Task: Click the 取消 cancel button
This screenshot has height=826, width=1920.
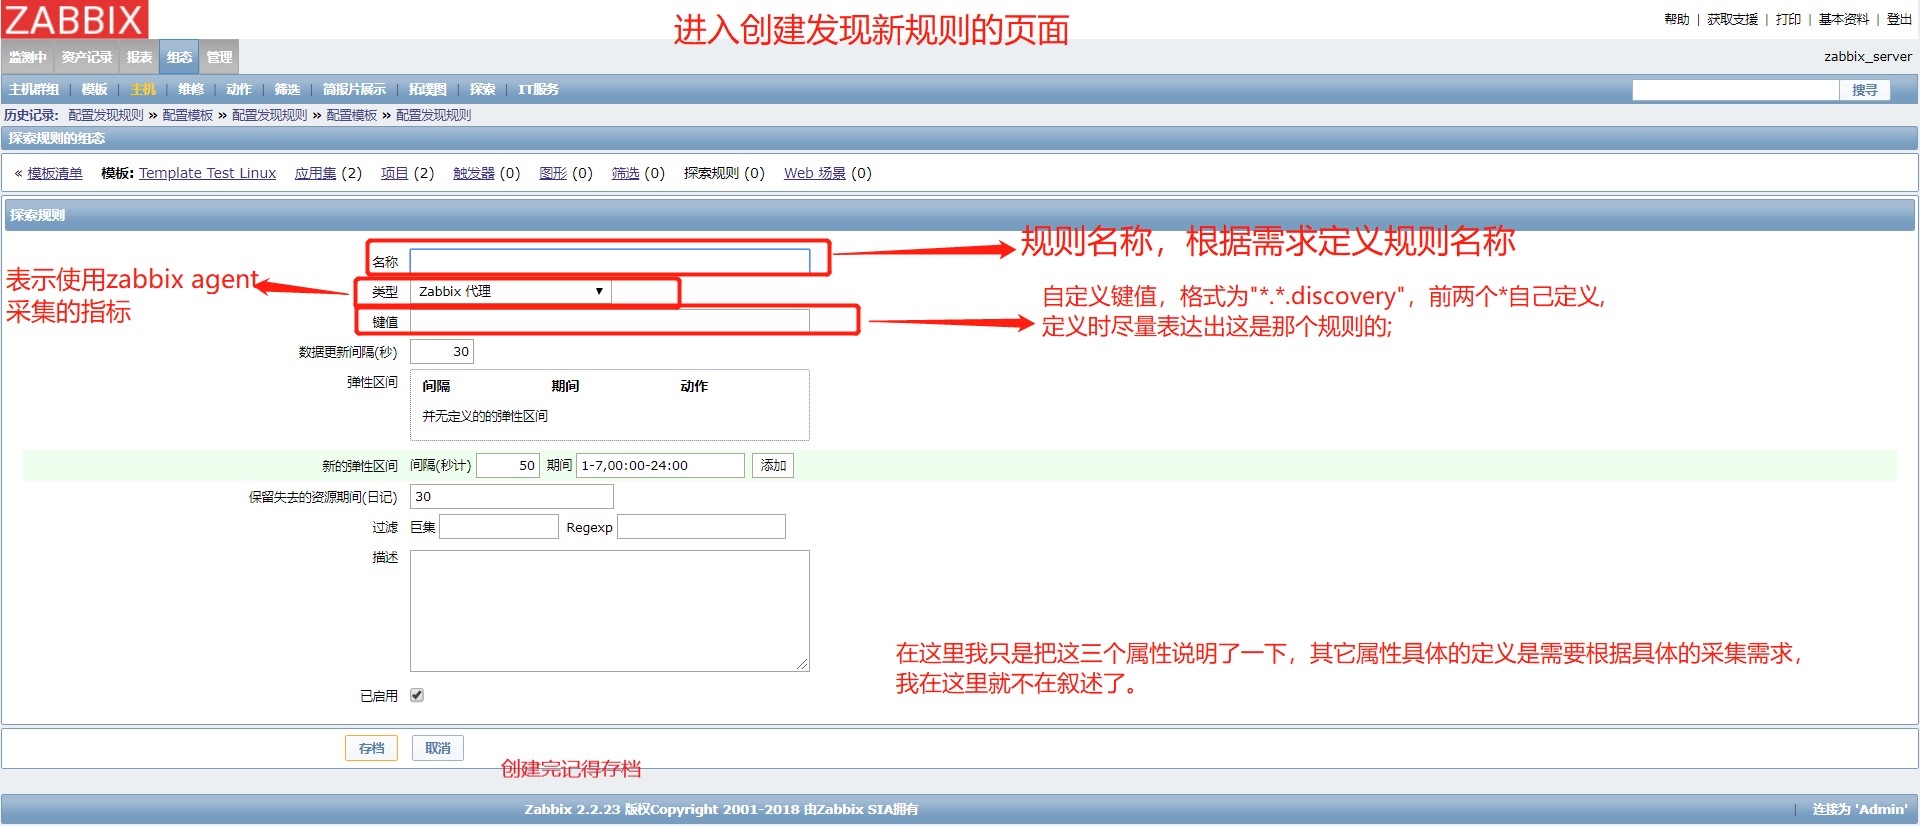Action: [438, 748]
